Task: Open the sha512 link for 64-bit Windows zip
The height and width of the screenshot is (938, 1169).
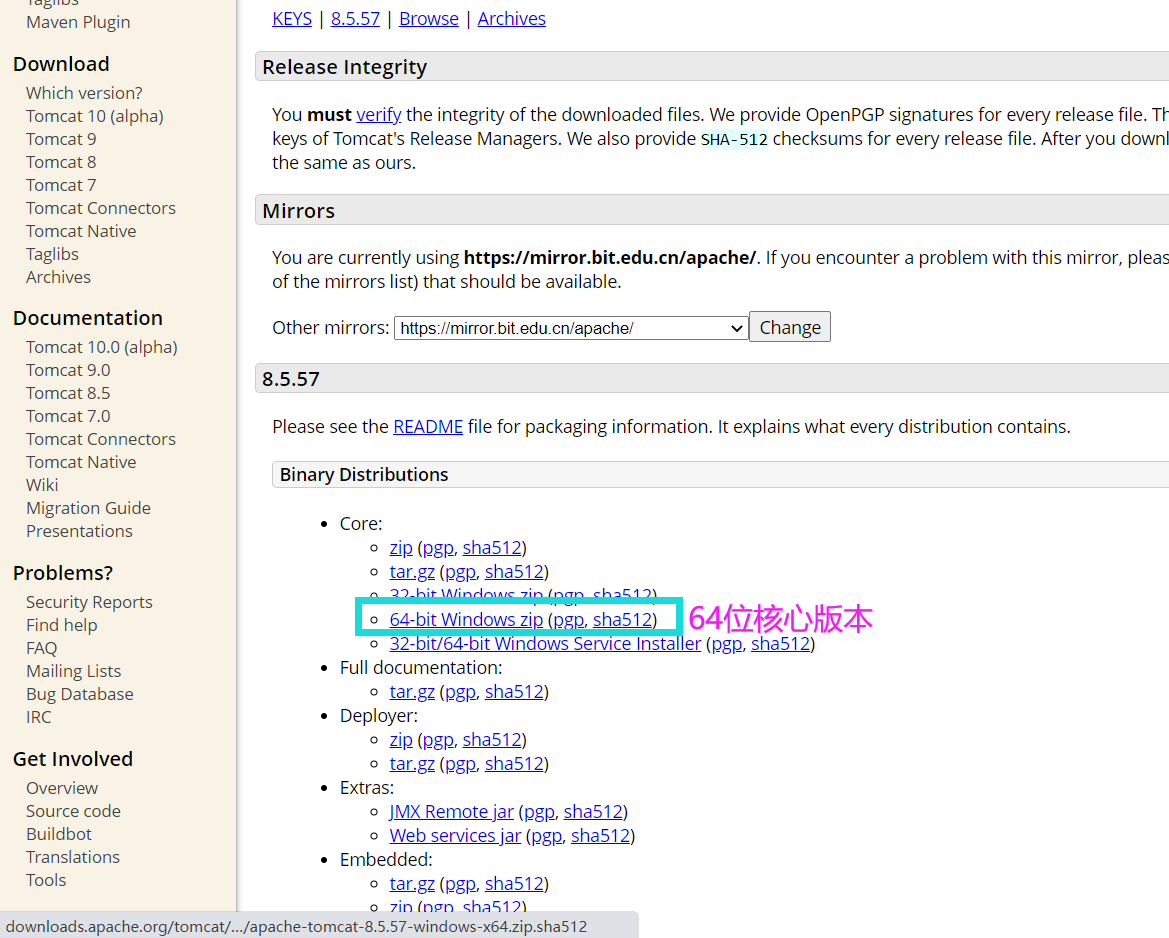Action: point(623,620)
